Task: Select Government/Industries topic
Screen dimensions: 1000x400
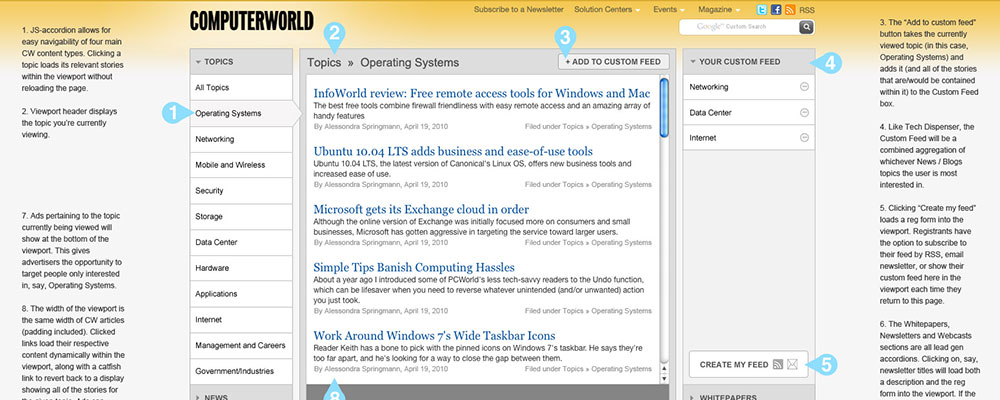Action: pos(241,371)
